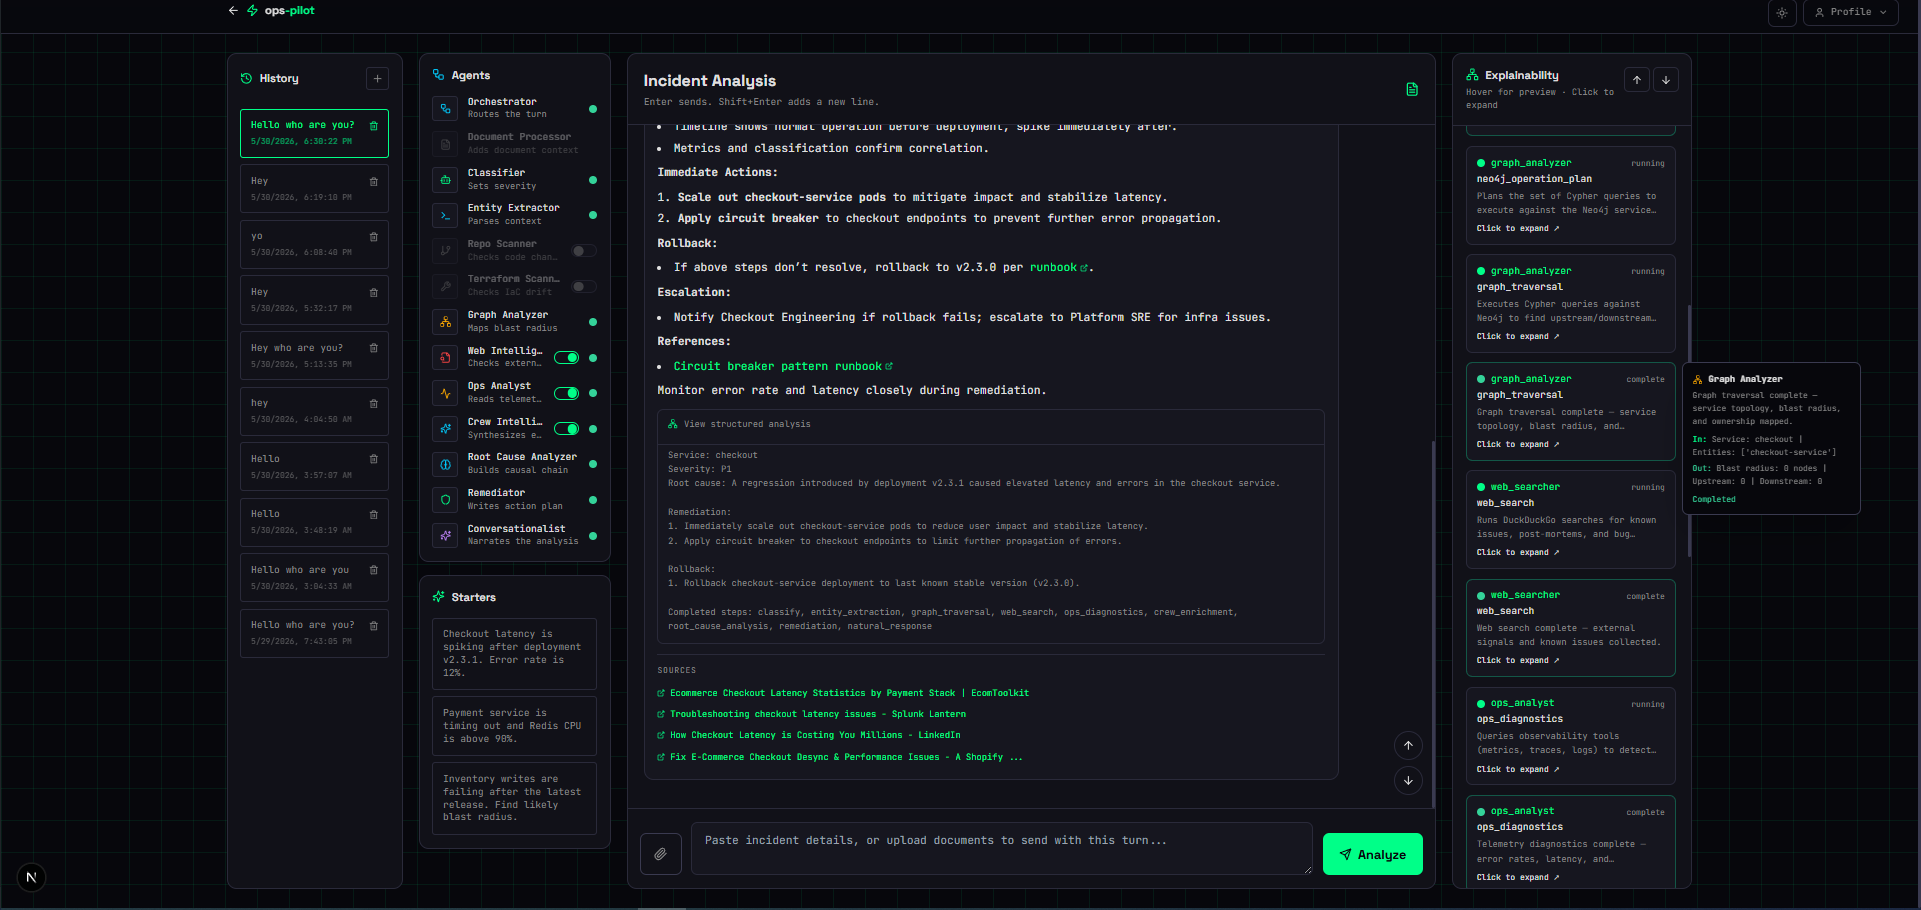Screen dimensions: 1921x910
Task: Delete the 'hey' 4:04 AM history entry
Action: point(374,404)
